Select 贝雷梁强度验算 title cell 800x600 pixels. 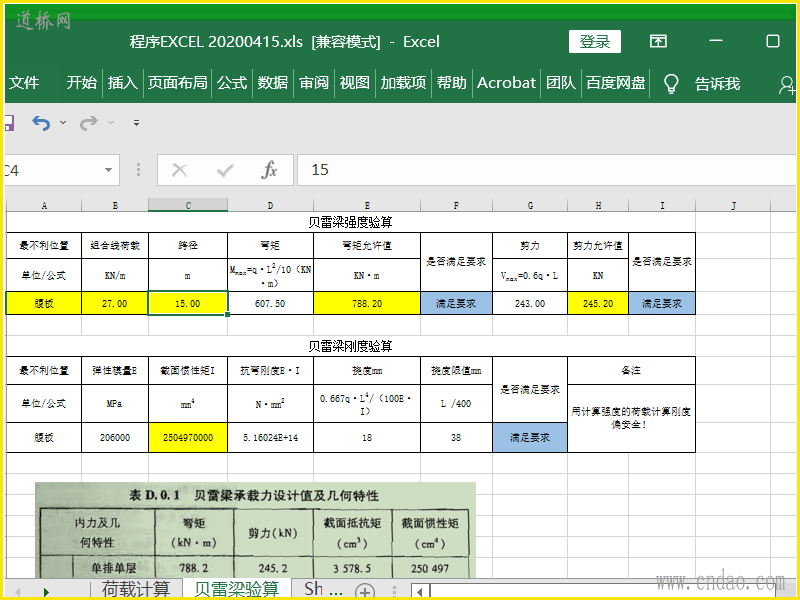click(351, 222)
